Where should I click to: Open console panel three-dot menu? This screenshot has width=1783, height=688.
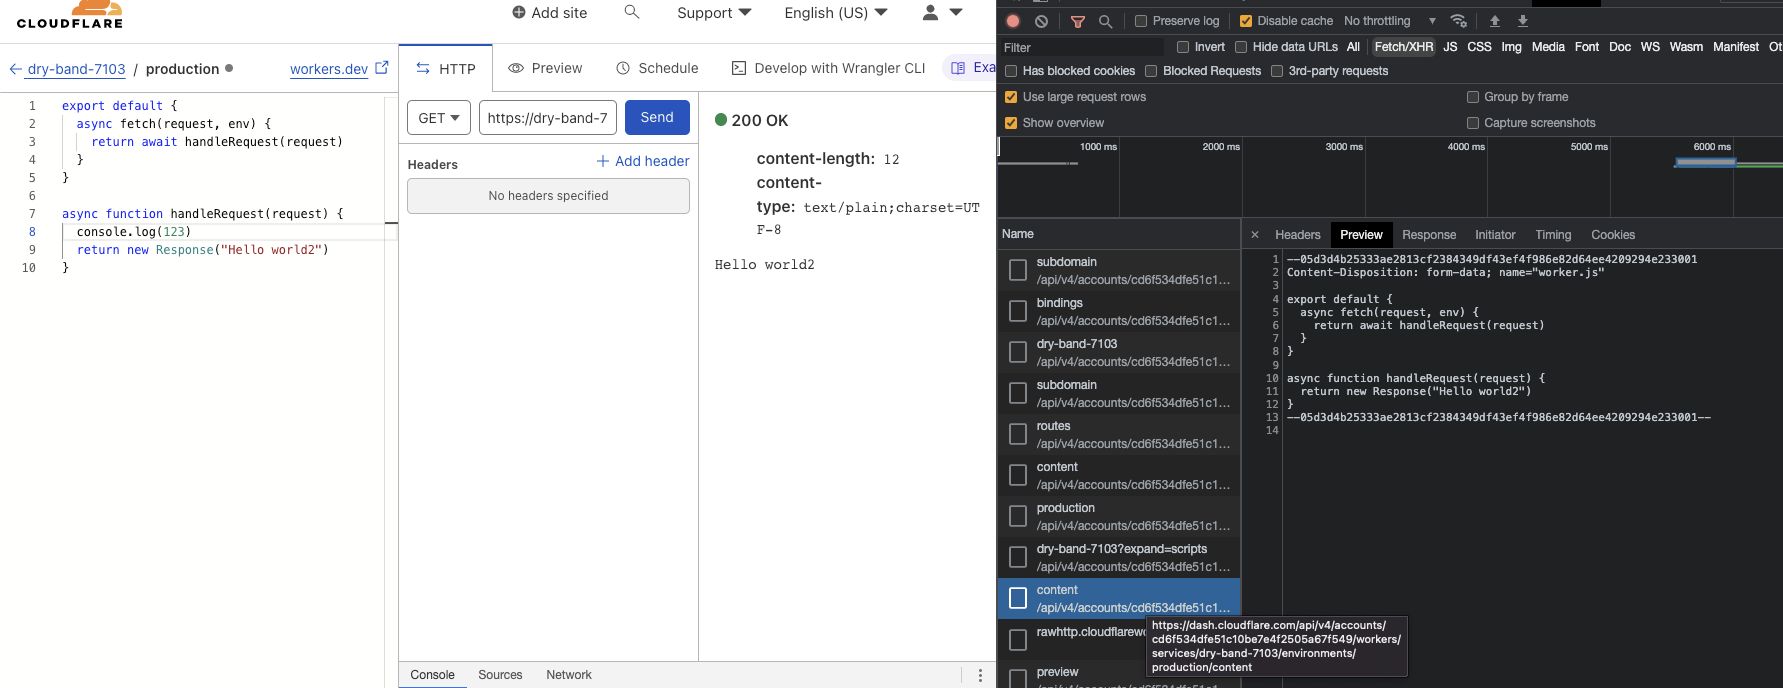[980, 675]
